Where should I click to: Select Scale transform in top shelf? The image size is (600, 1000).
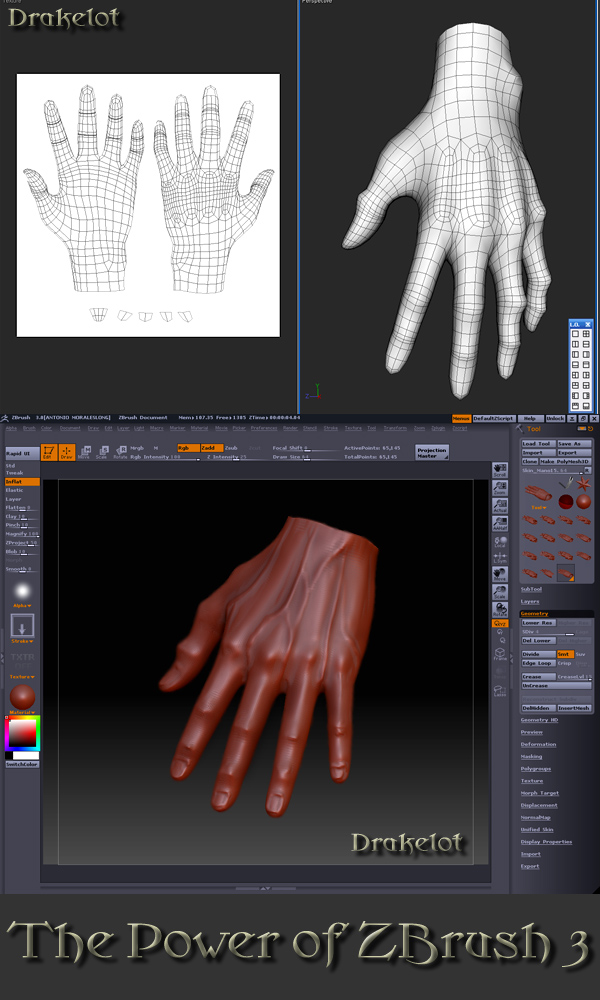pyautogui.click(x=103, y=452)
